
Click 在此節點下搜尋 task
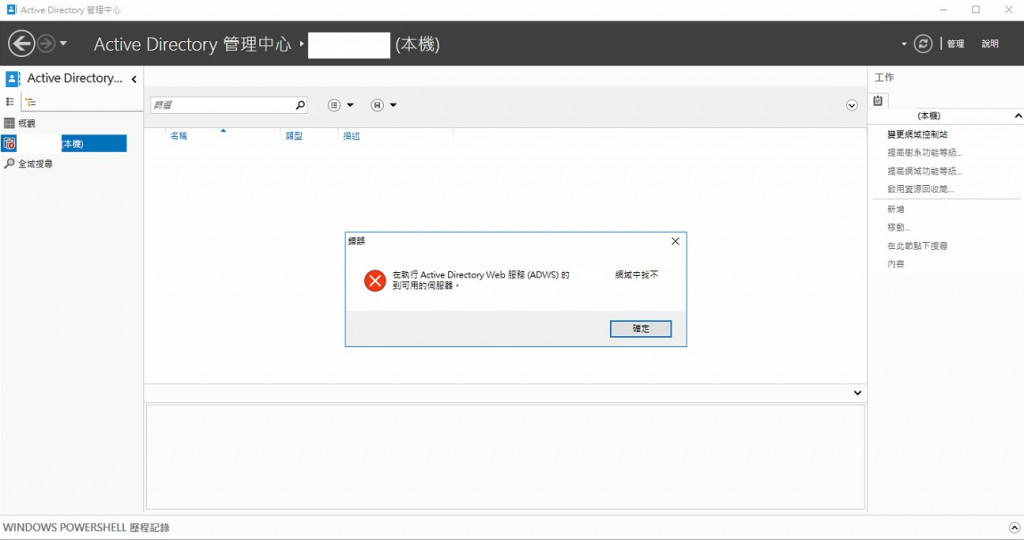point(917,246)
